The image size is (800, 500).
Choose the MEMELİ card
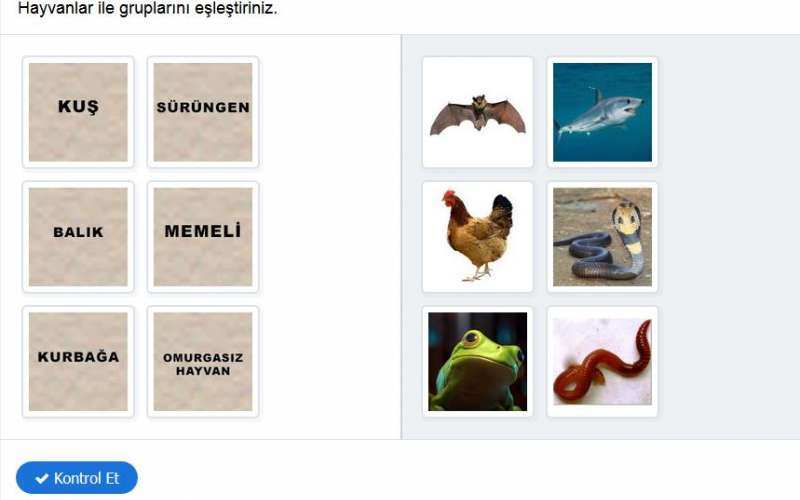pos(203,237)
